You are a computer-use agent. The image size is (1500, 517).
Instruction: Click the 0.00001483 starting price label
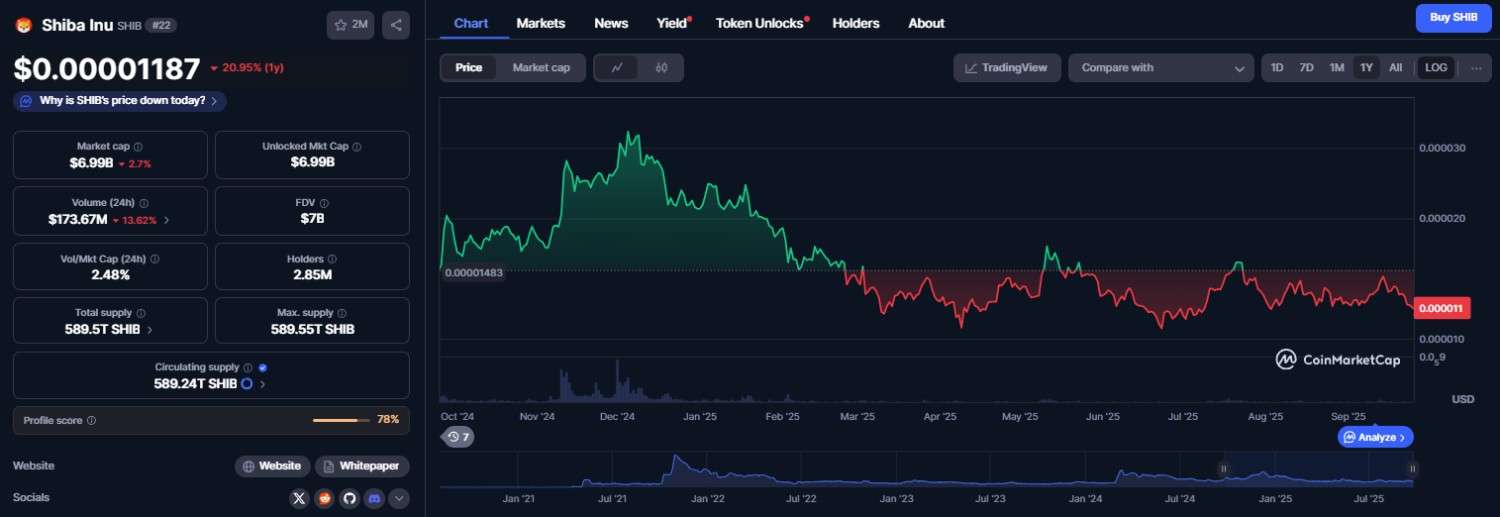pos(473,272)
